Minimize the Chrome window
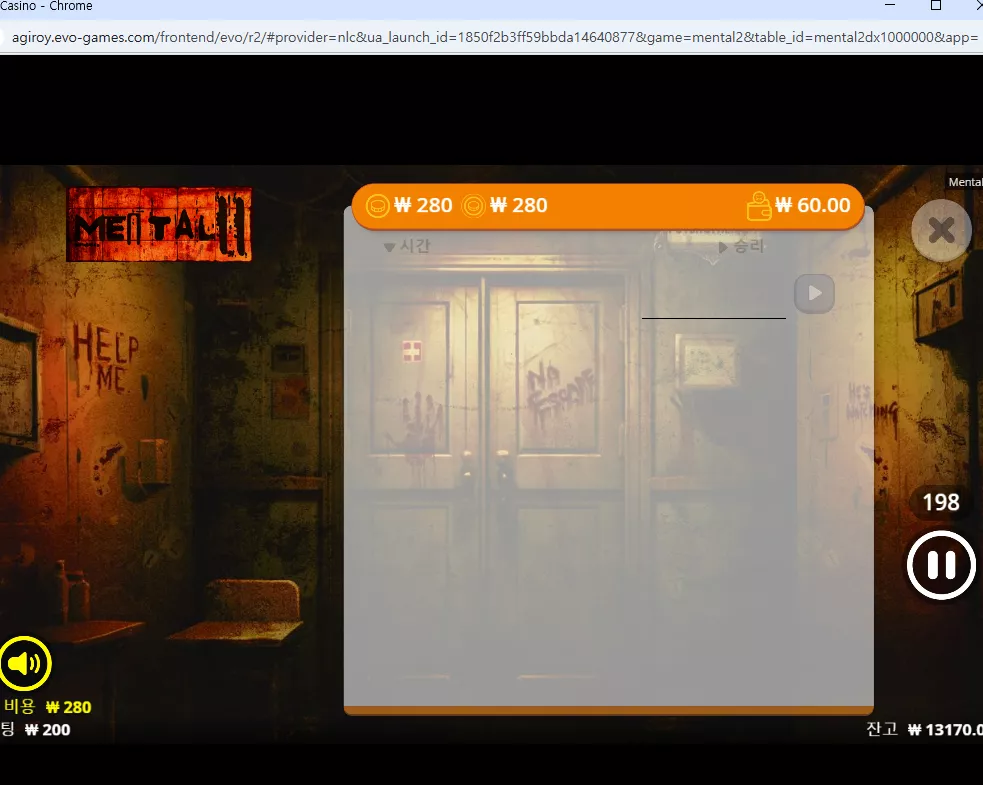This screenshot has height=785, width=983. pyautogui.click(x=889, y=5)
